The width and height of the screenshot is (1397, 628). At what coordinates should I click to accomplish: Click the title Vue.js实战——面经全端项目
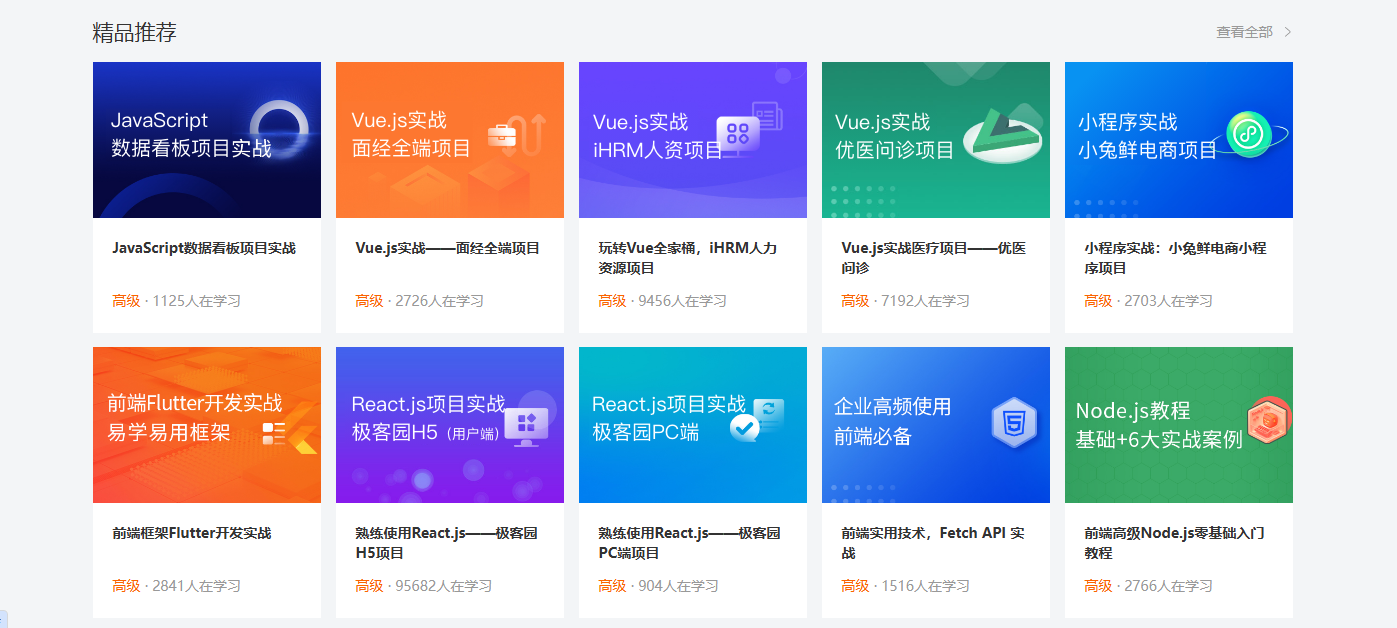(x=448, y=248)
